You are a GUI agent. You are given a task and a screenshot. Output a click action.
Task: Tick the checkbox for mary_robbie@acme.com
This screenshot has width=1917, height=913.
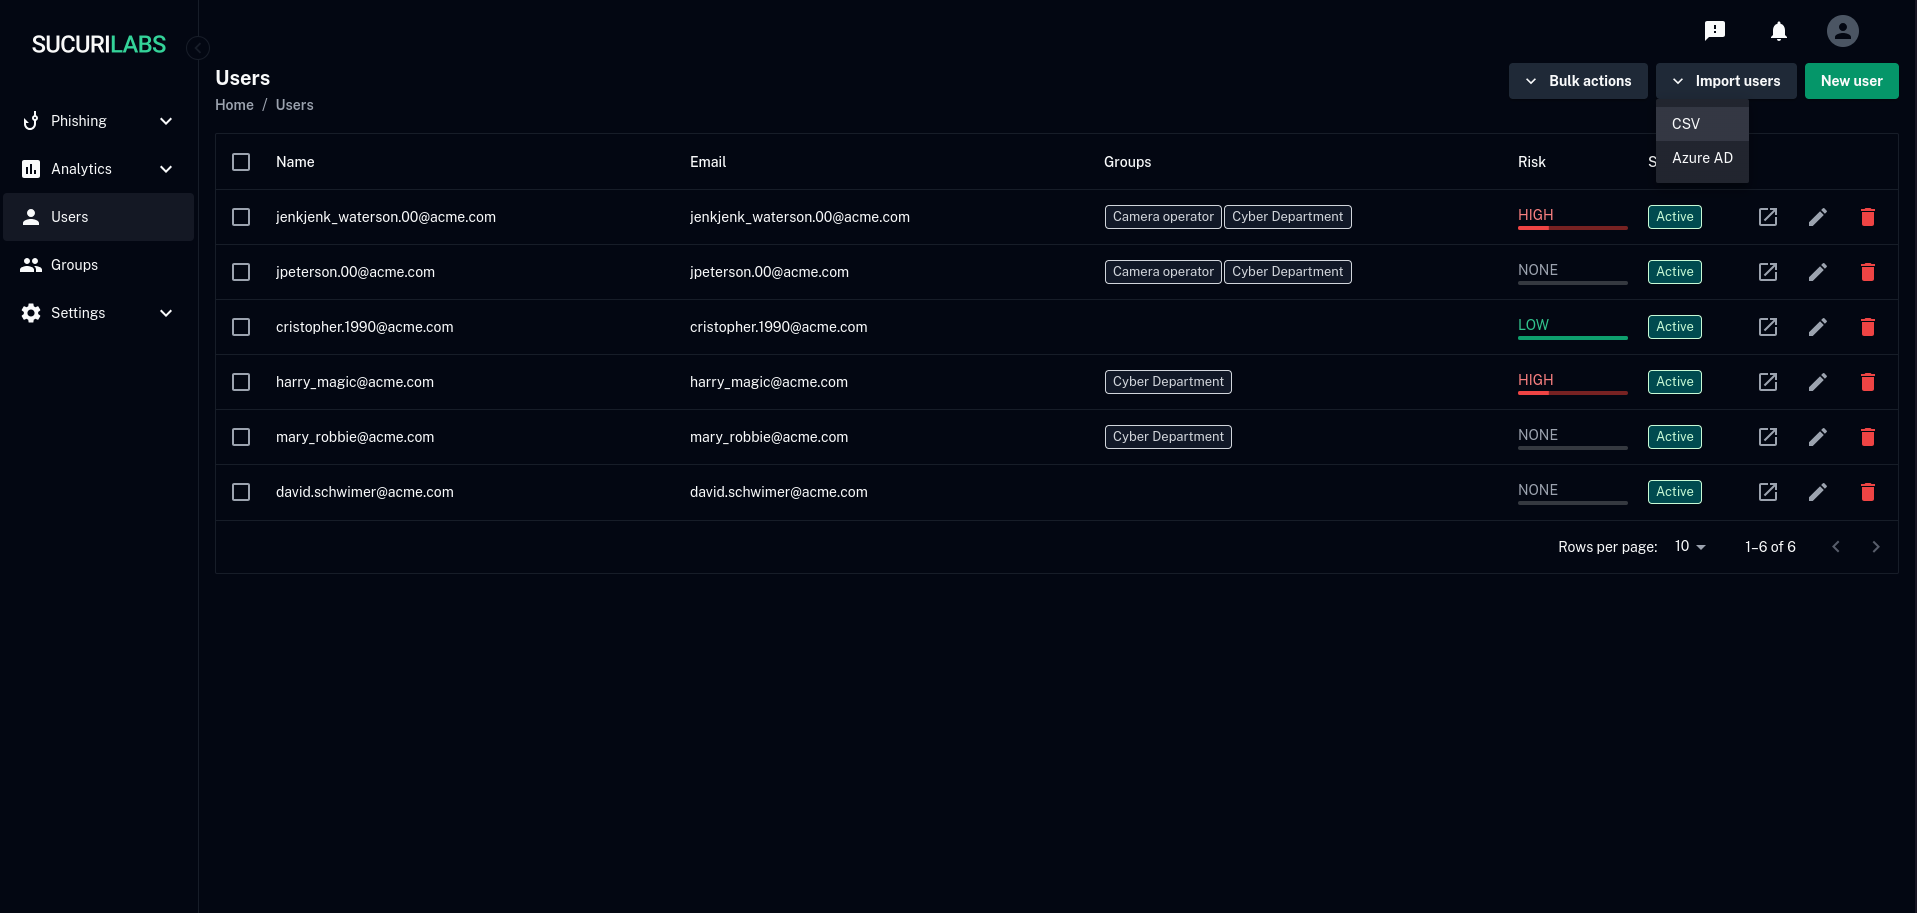(x=241, y=437)
